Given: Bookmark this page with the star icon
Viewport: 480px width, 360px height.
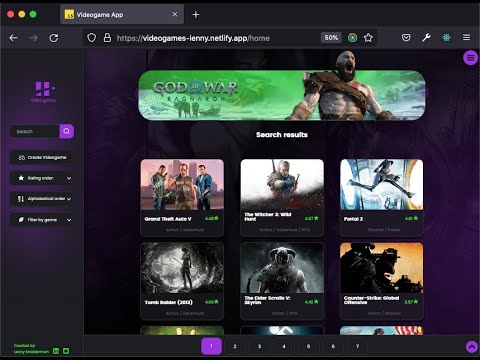Looking at the screenshot, I should pyautogui.click(x=368, y=38).
